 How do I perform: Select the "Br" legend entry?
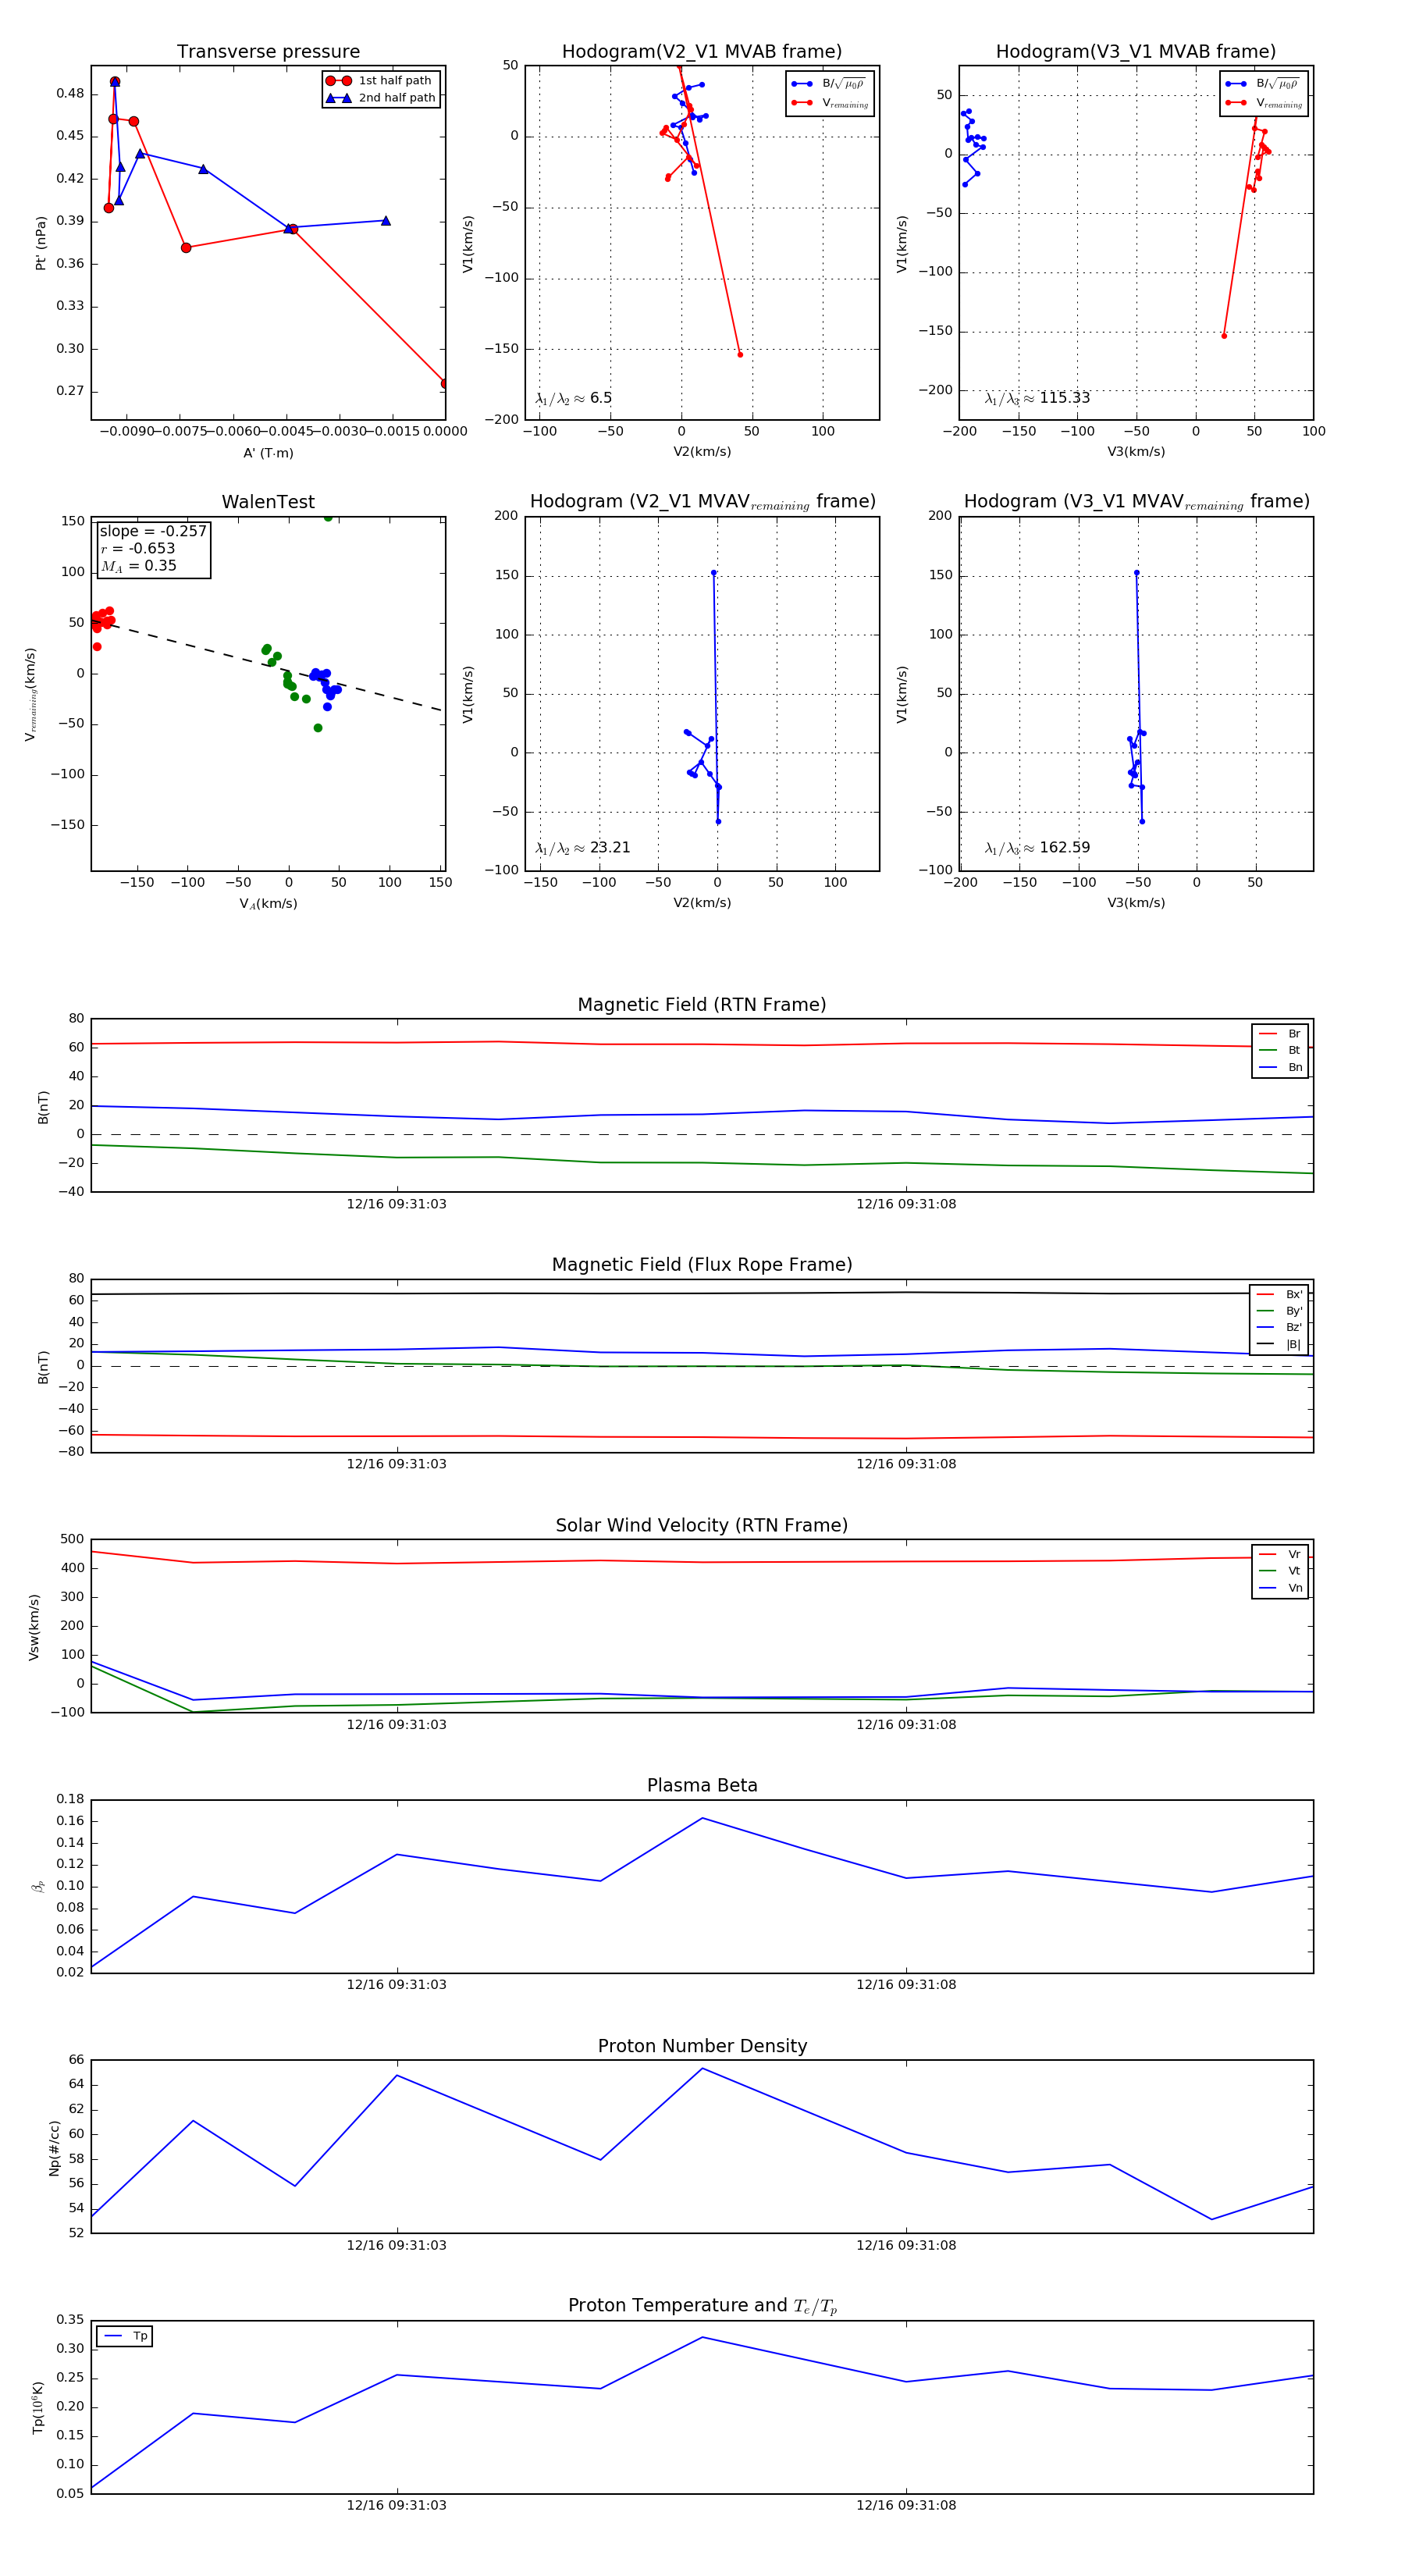pyautogui.click(x=1280, y=1034)
